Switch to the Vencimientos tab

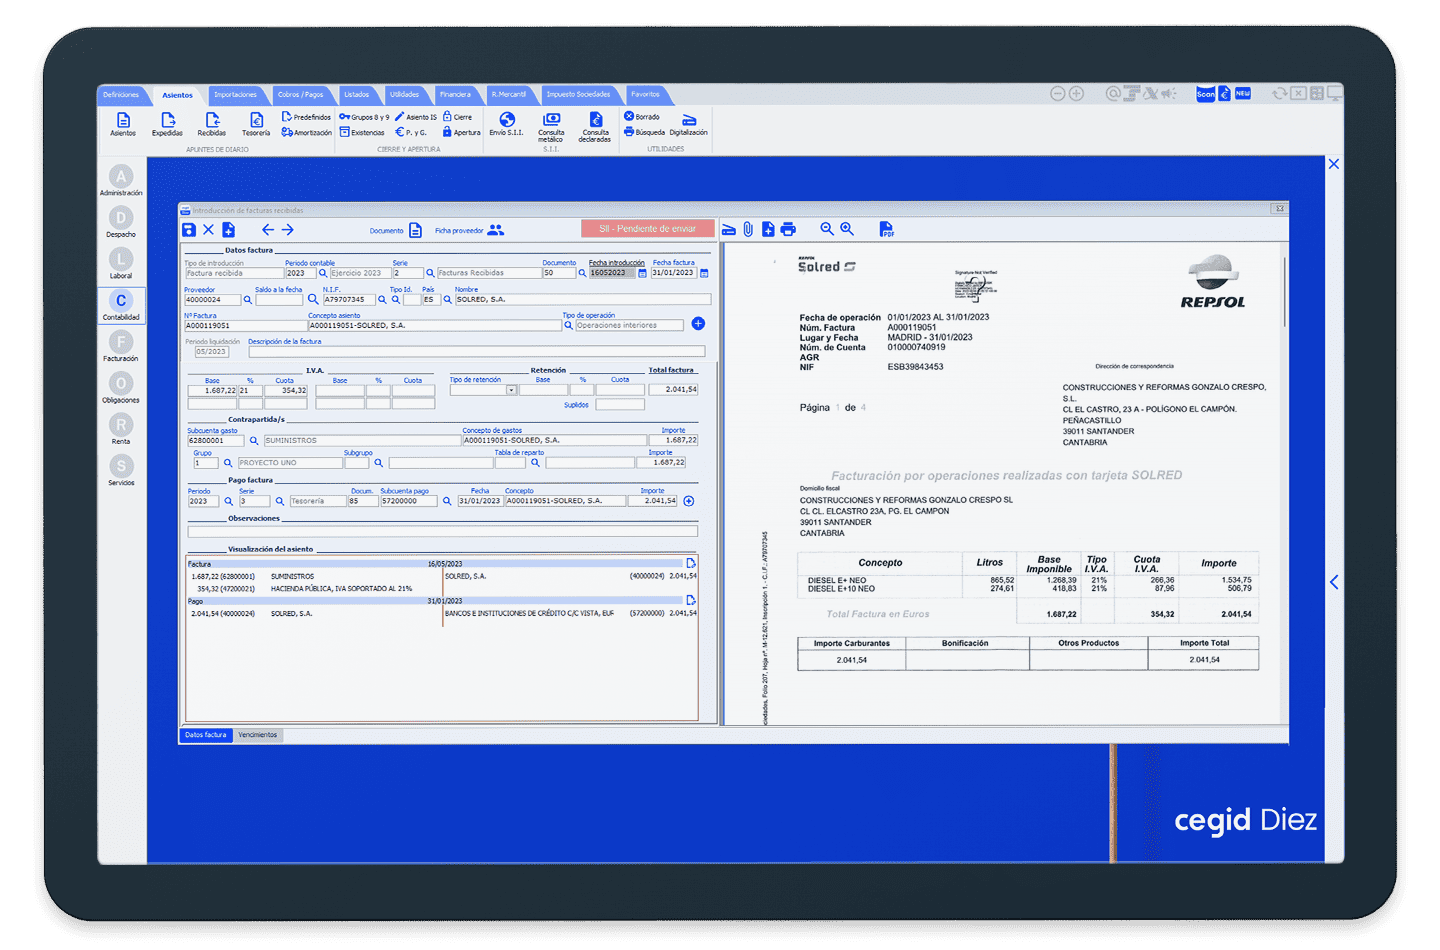pos(258,735)
